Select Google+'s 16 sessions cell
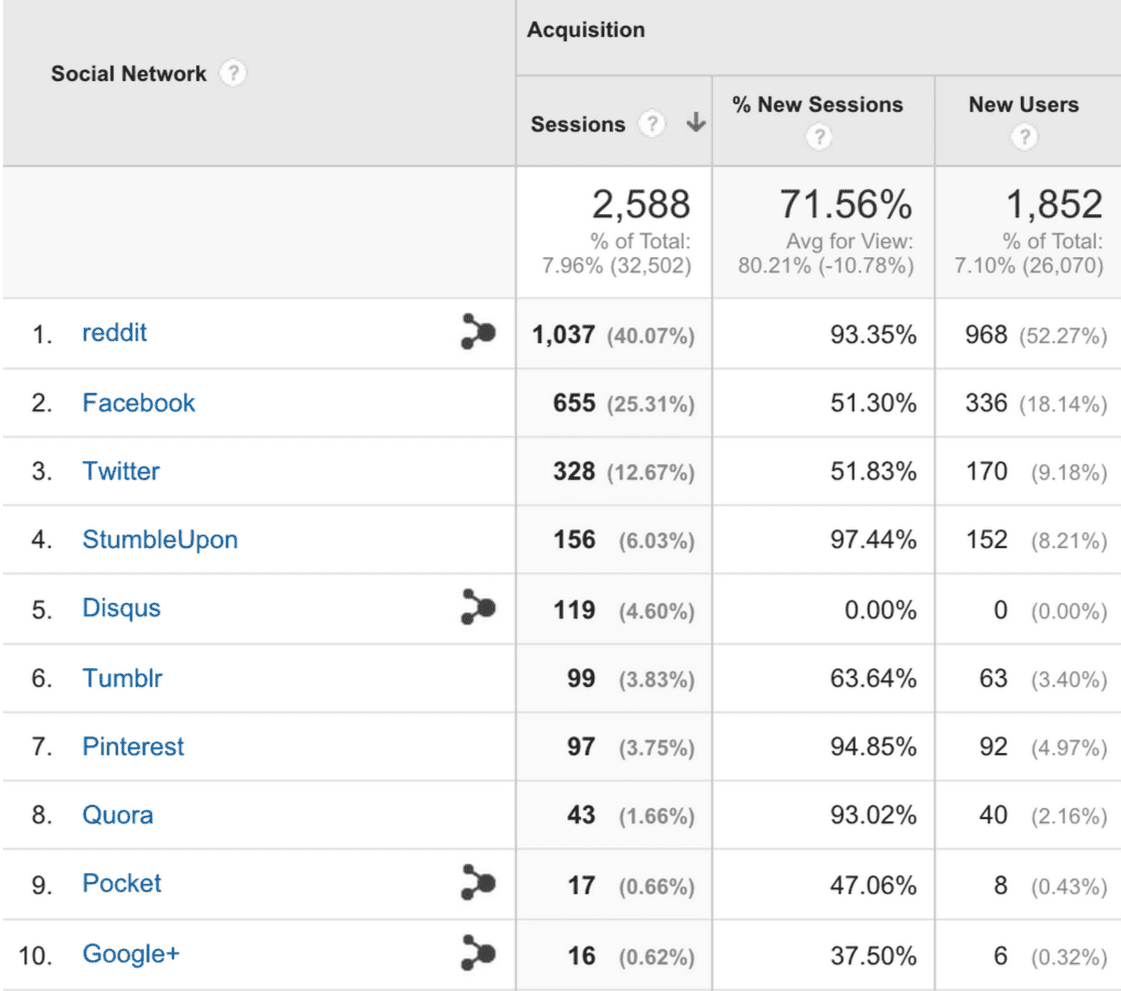Viewport: 1121px width, 991px height. click(613, 955)
